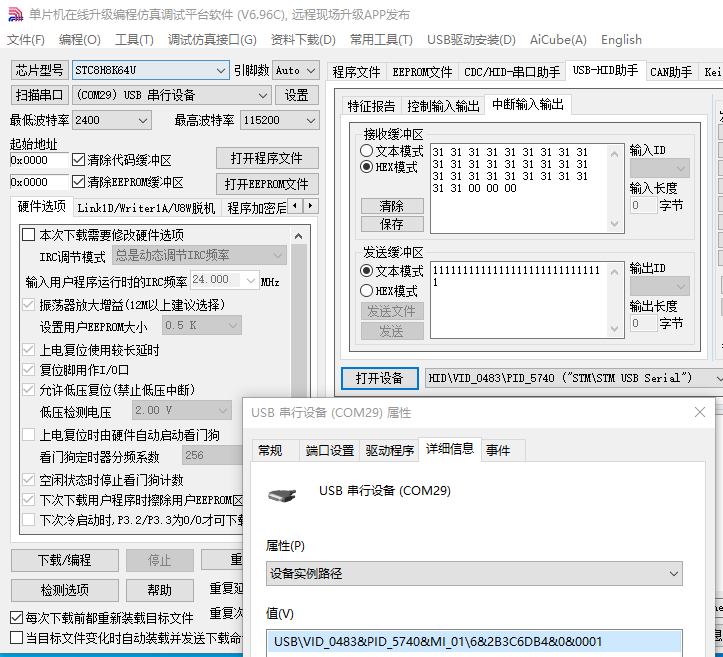This screenshot has width=723, height=657.
Task: Open the 常用工具(T) menu
Action: tap(381, 40)
